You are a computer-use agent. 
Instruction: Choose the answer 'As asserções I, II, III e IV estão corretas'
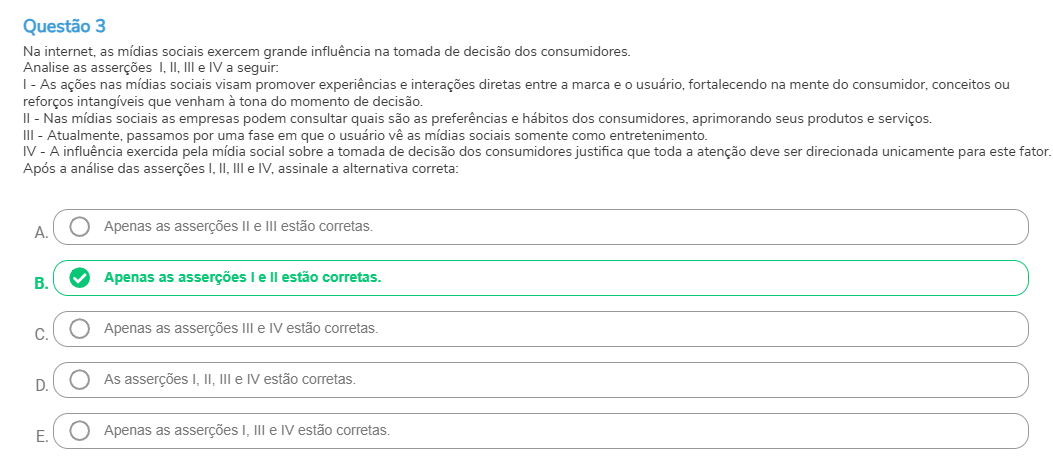point(230,380)
